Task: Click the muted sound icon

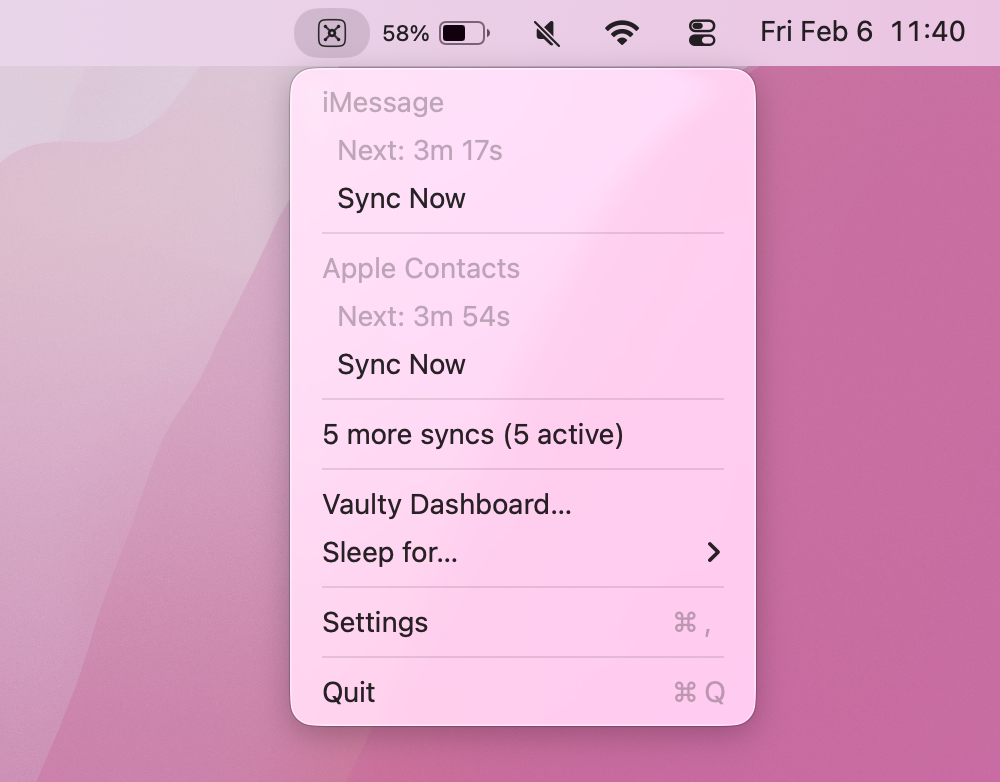Action: [546, 31]
